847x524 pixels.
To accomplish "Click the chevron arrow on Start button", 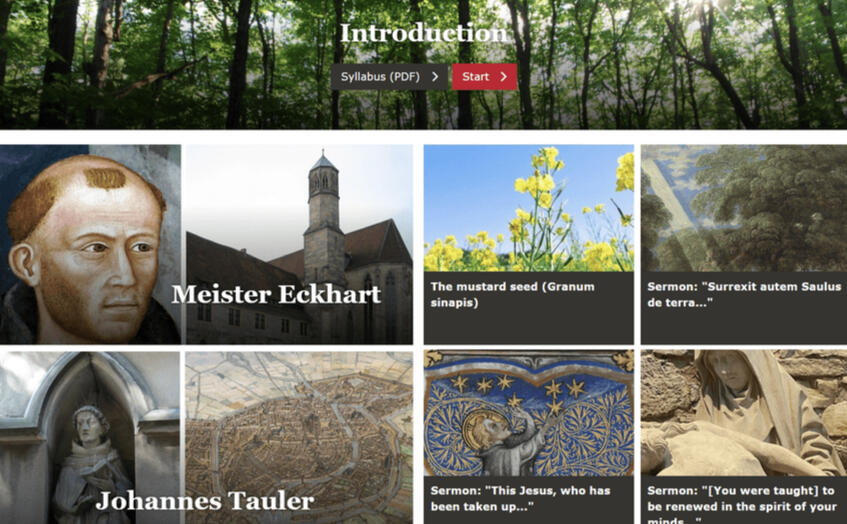I will [x=503, y=77].
